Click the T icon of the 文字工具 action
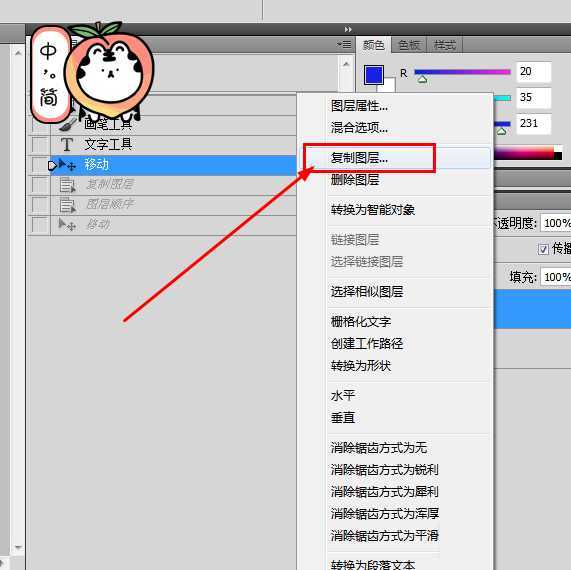 (67, 145)
